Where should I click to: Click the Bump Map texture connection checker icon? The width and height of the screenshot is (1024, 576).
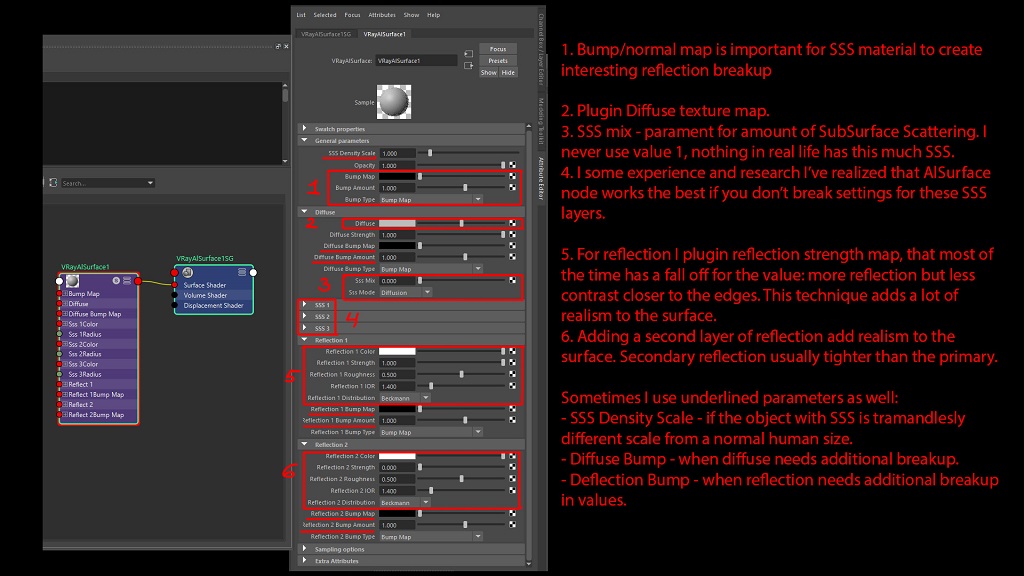coord(513,176)
